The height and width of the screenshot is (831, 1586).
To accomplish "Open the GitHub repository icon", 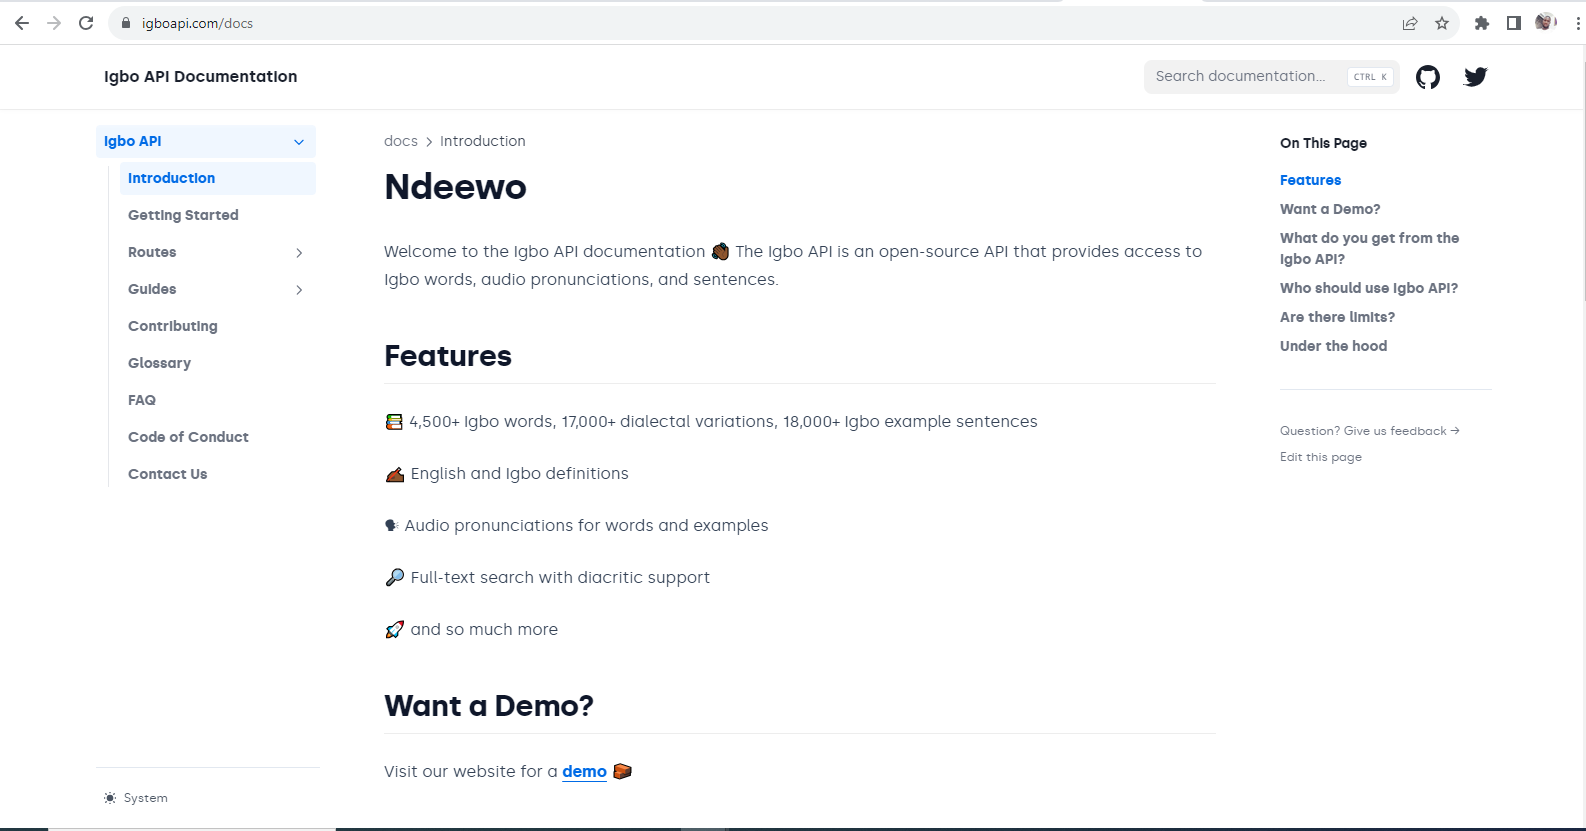I will (x=1427, y=77).
